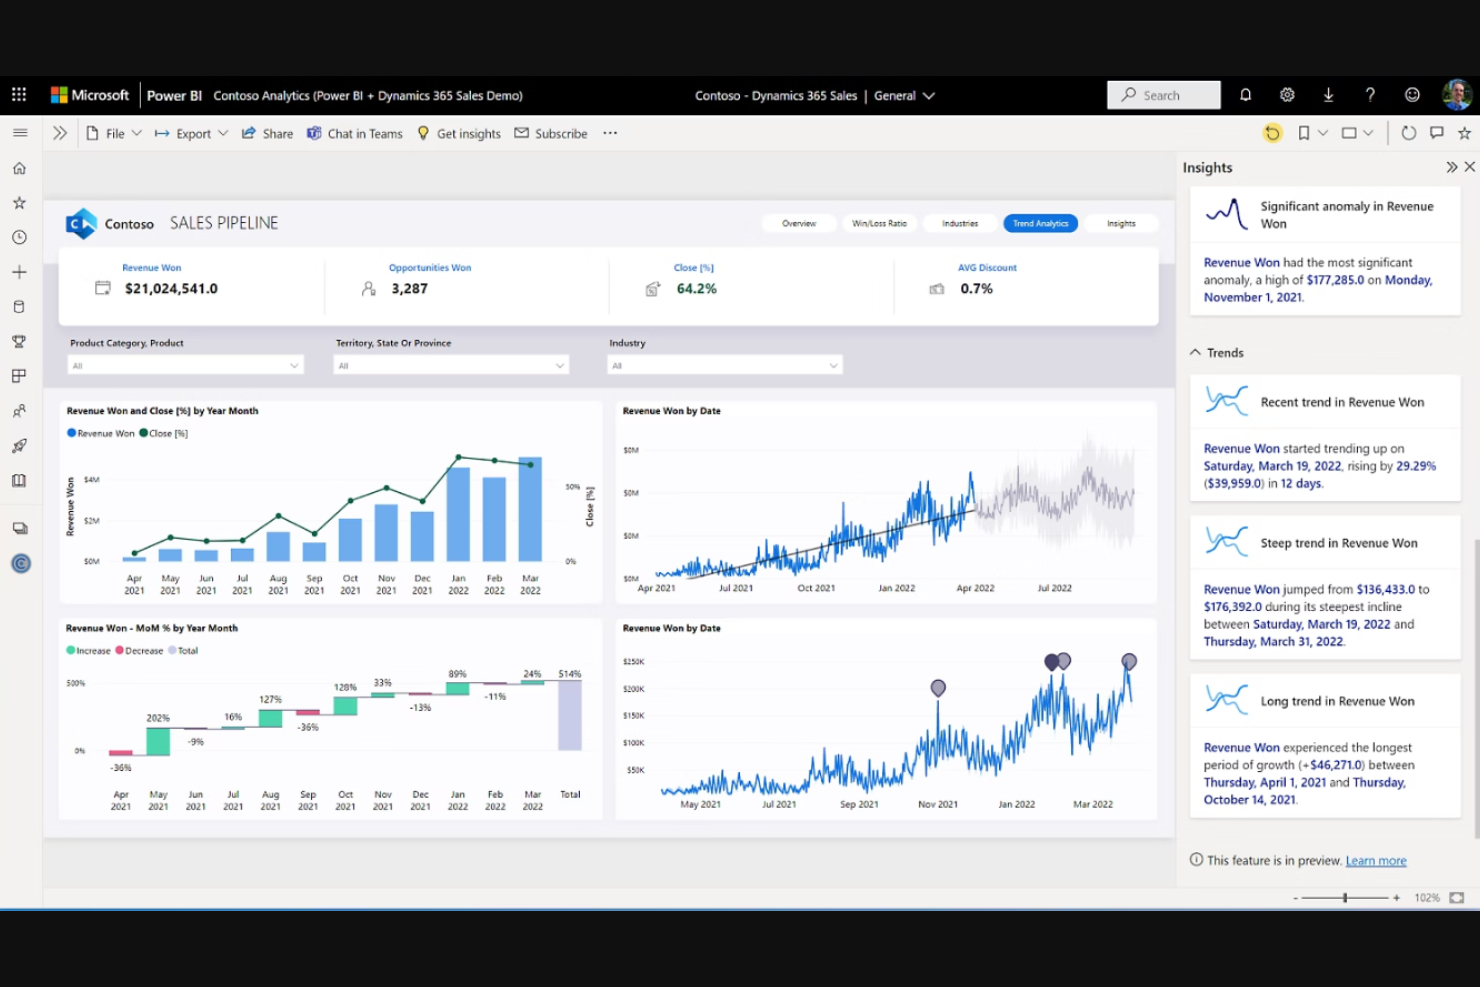Click the Learn more link
This screenshot has width=1480, height=987.
(1376, 861)
